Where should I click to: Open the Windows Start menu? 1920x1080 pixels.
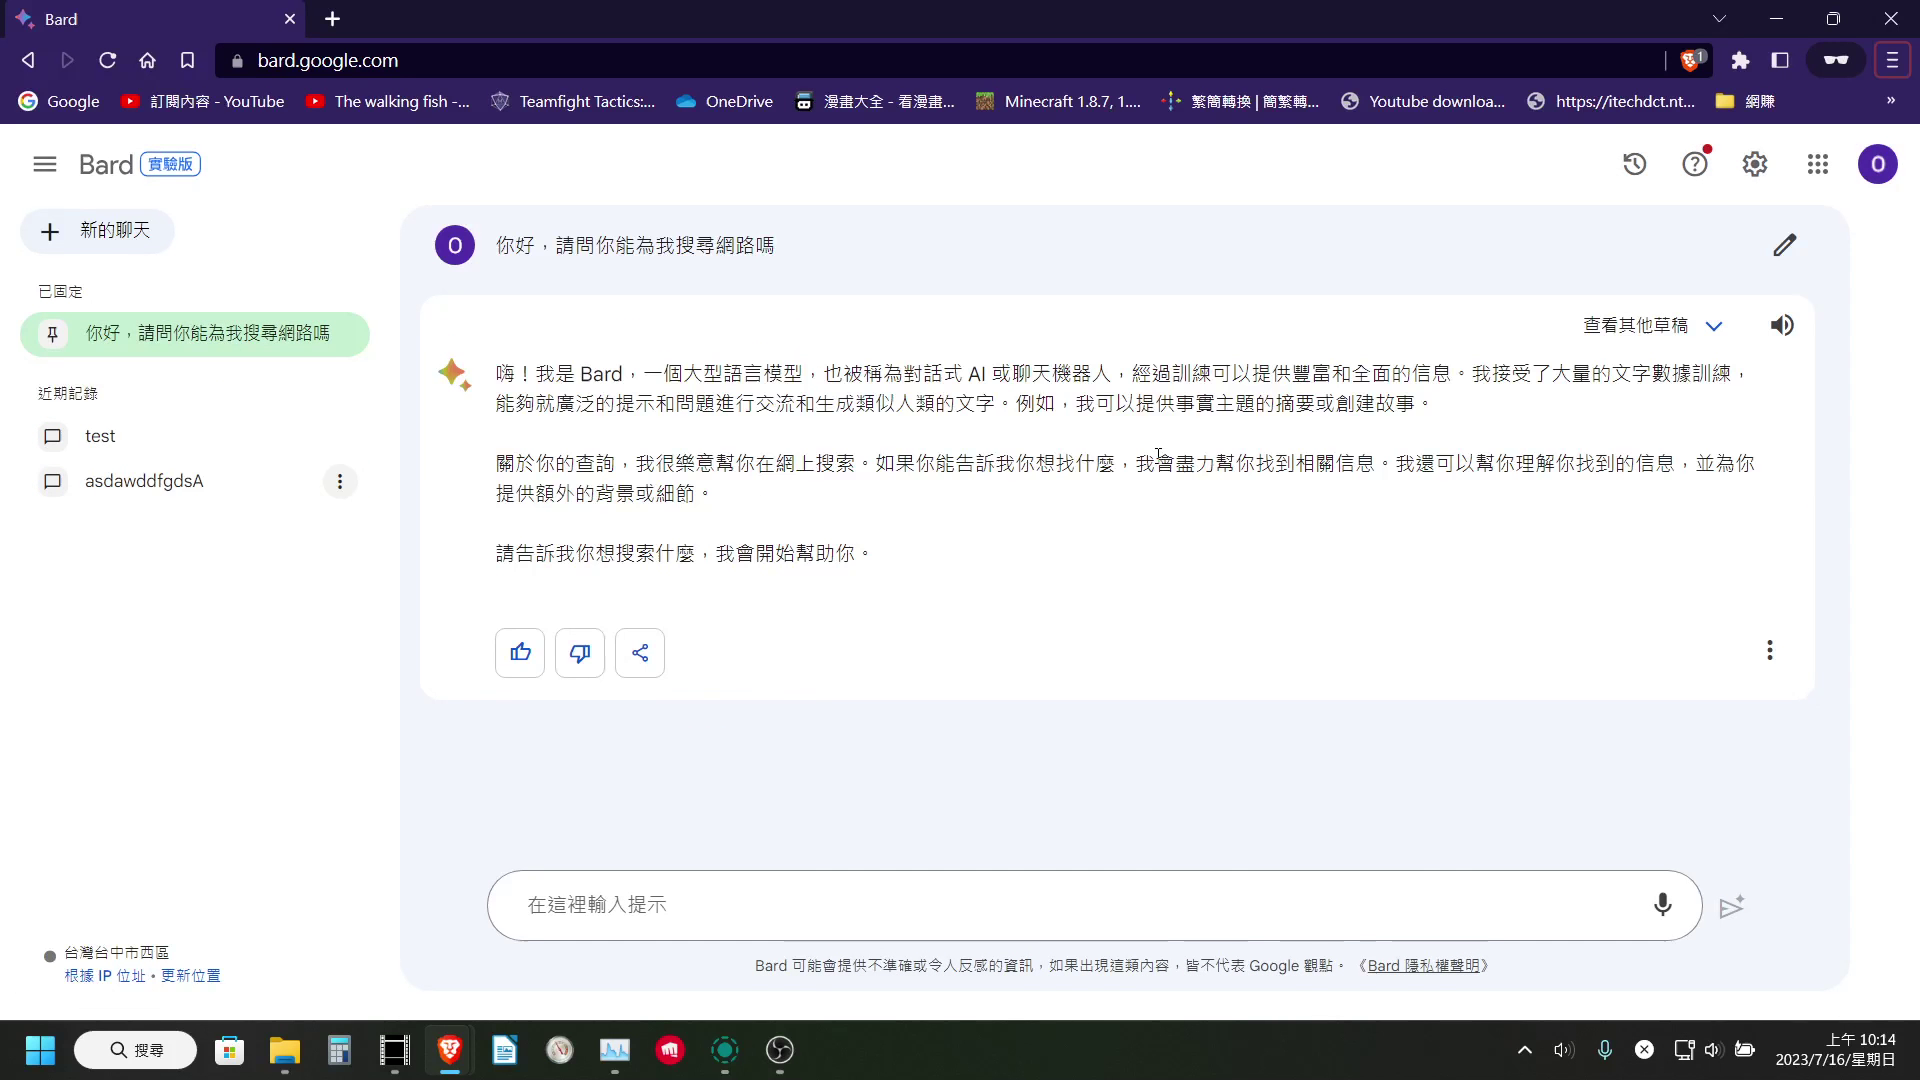pos(40,1050)
